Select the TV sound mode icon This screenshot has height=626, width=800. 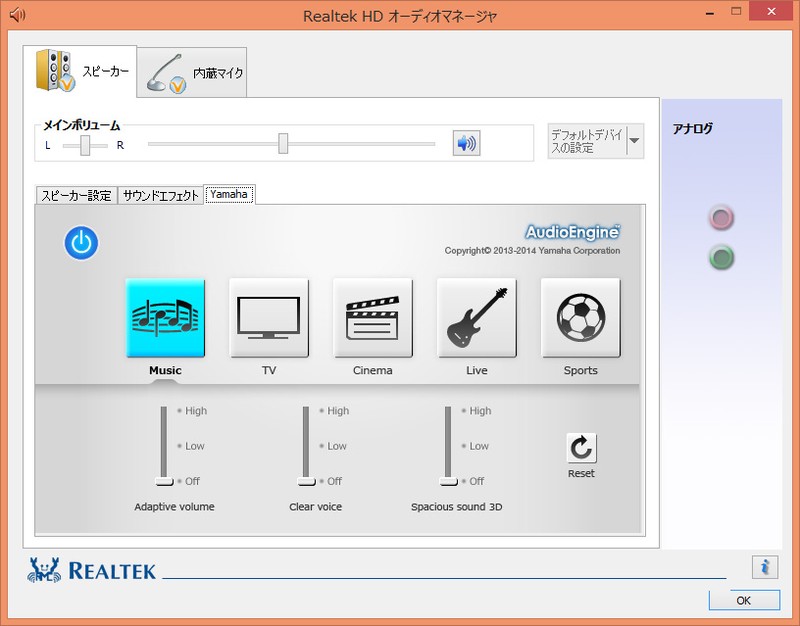[x=269, y=318]
